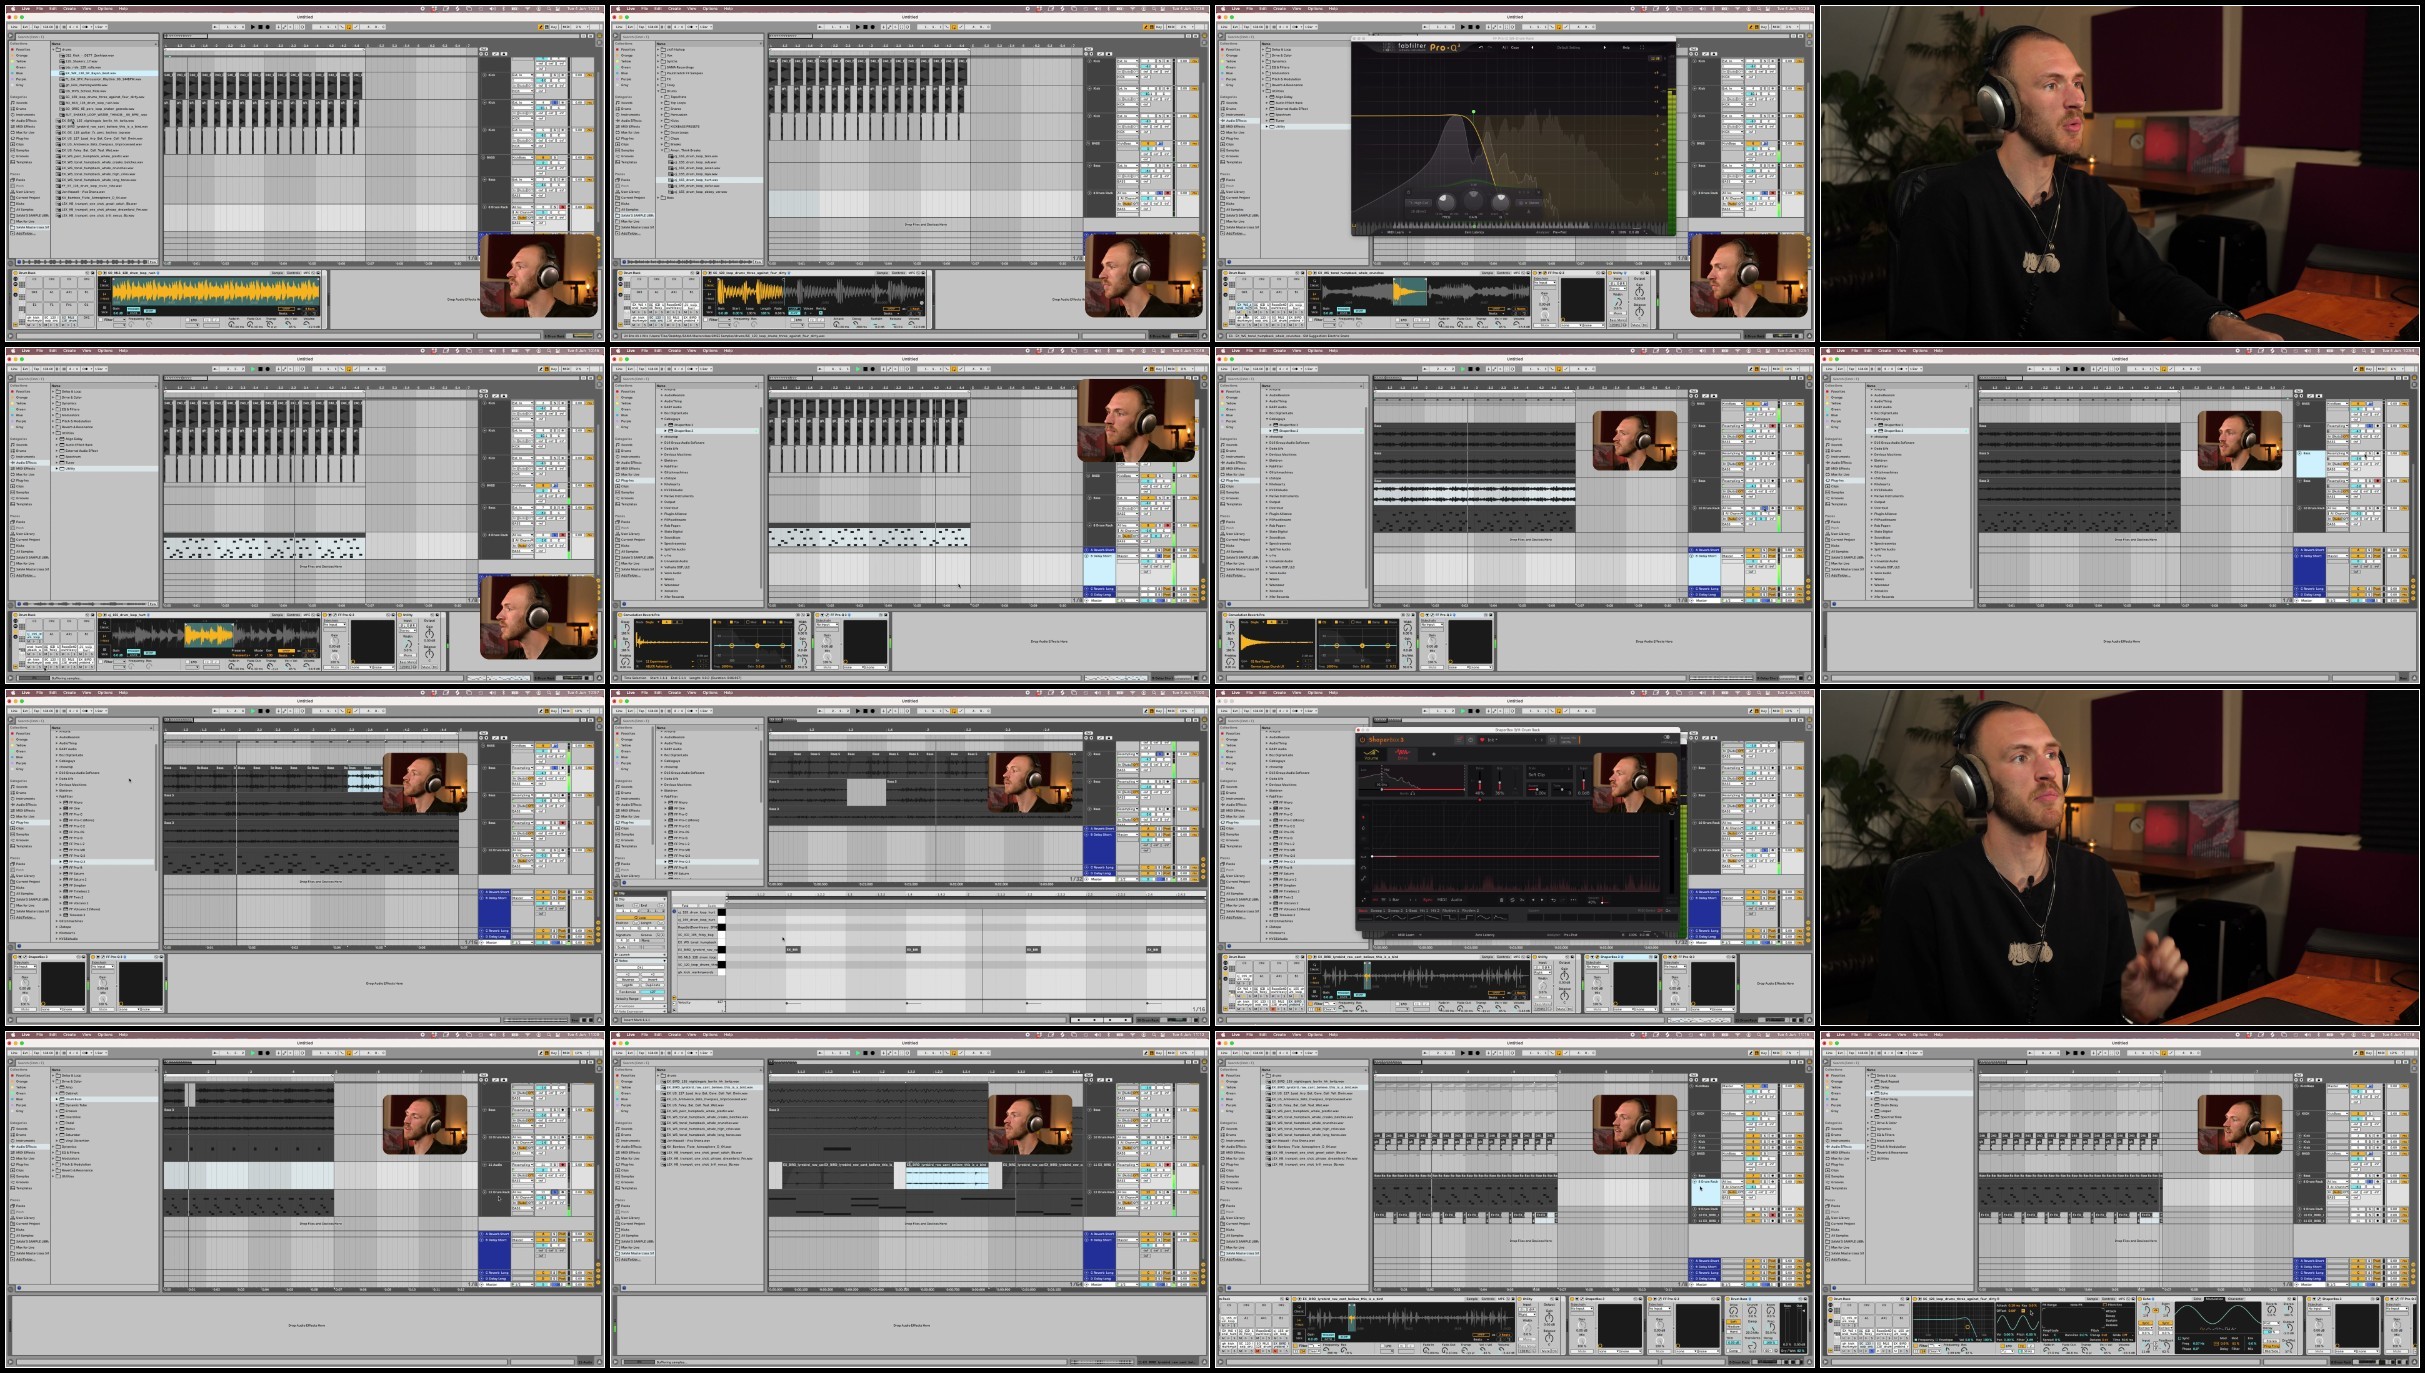Open the High Cut shape dropdown in Pro-Q 3
2425x1373 pixels.
tap(1419, 203)
